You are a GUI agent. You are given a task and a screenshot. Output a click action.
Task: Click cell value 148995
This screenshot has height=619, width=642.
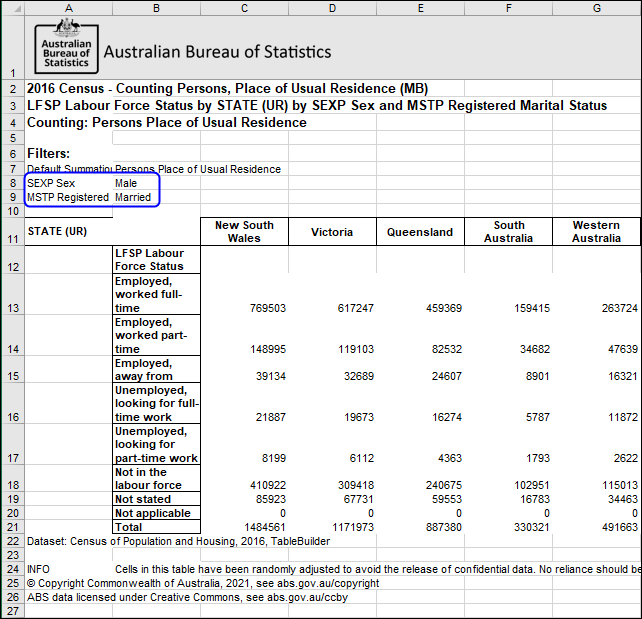tap(268, 349)
